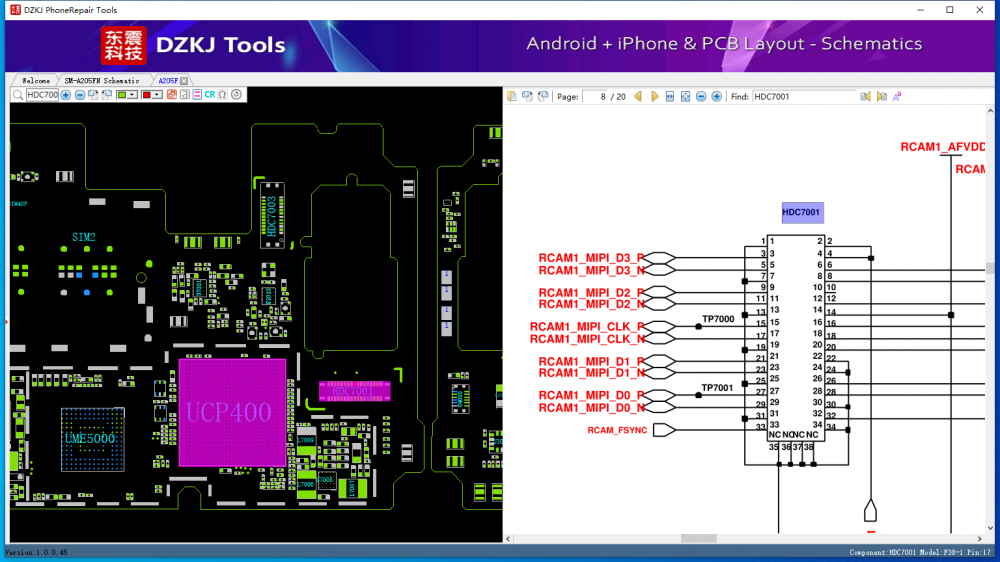Click the PCB component search field
The width and height of the screenshot is (1000, 562).
pos(42,95)
